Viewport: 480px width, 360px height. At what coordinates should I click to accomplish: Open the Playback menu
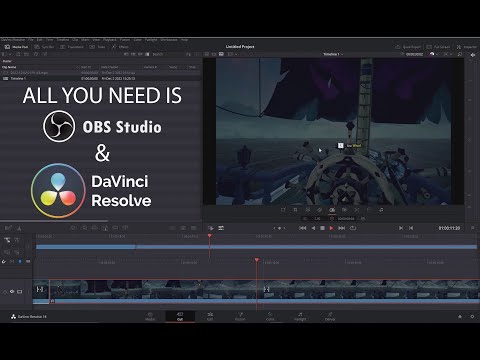click(x=110, y=40)
